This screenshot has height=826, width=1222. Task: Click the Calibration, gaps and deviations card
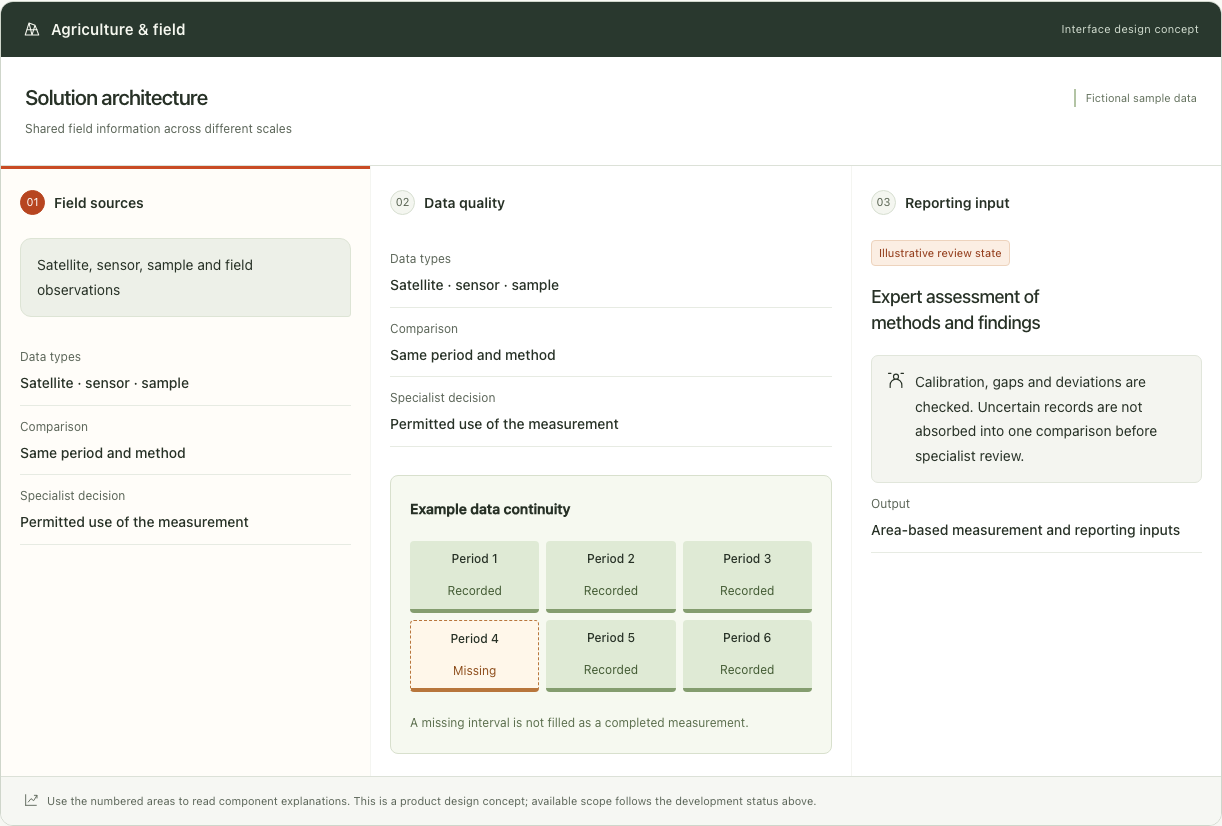point(1036,419)
